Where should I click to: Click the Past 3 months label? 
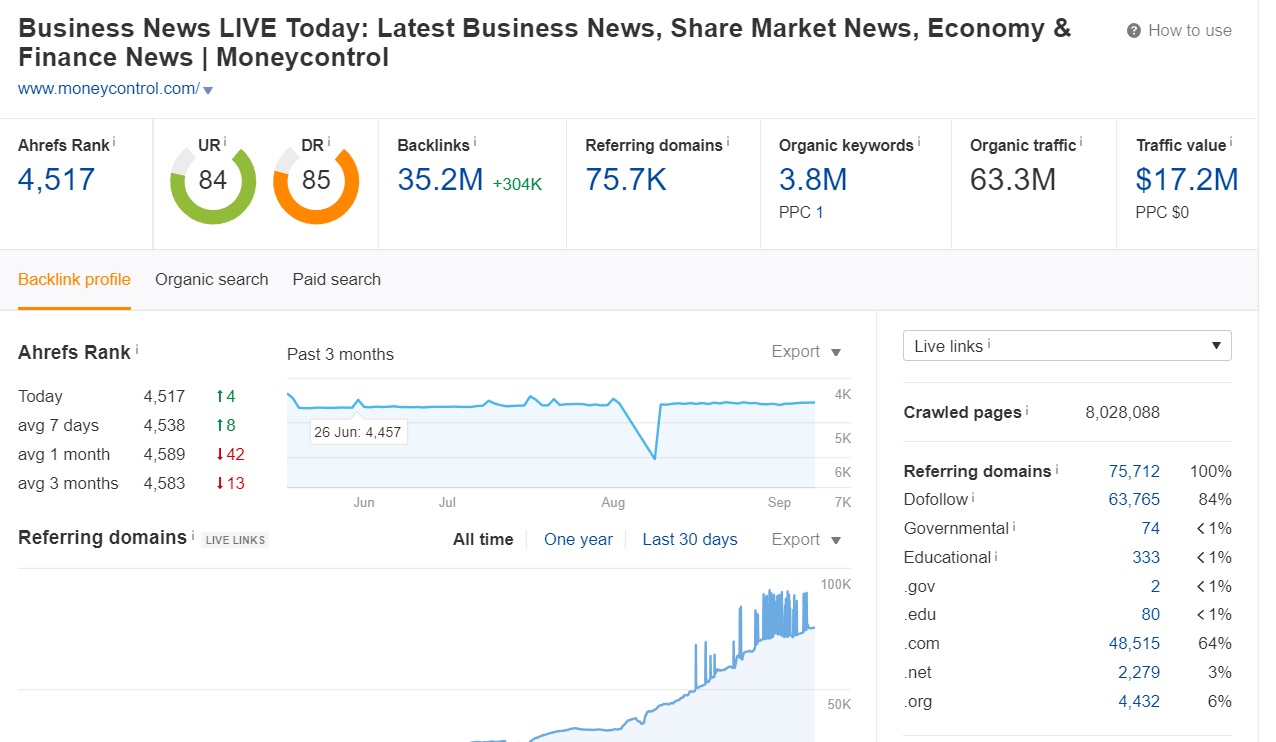pyautogui.click(x=340, y=354)
